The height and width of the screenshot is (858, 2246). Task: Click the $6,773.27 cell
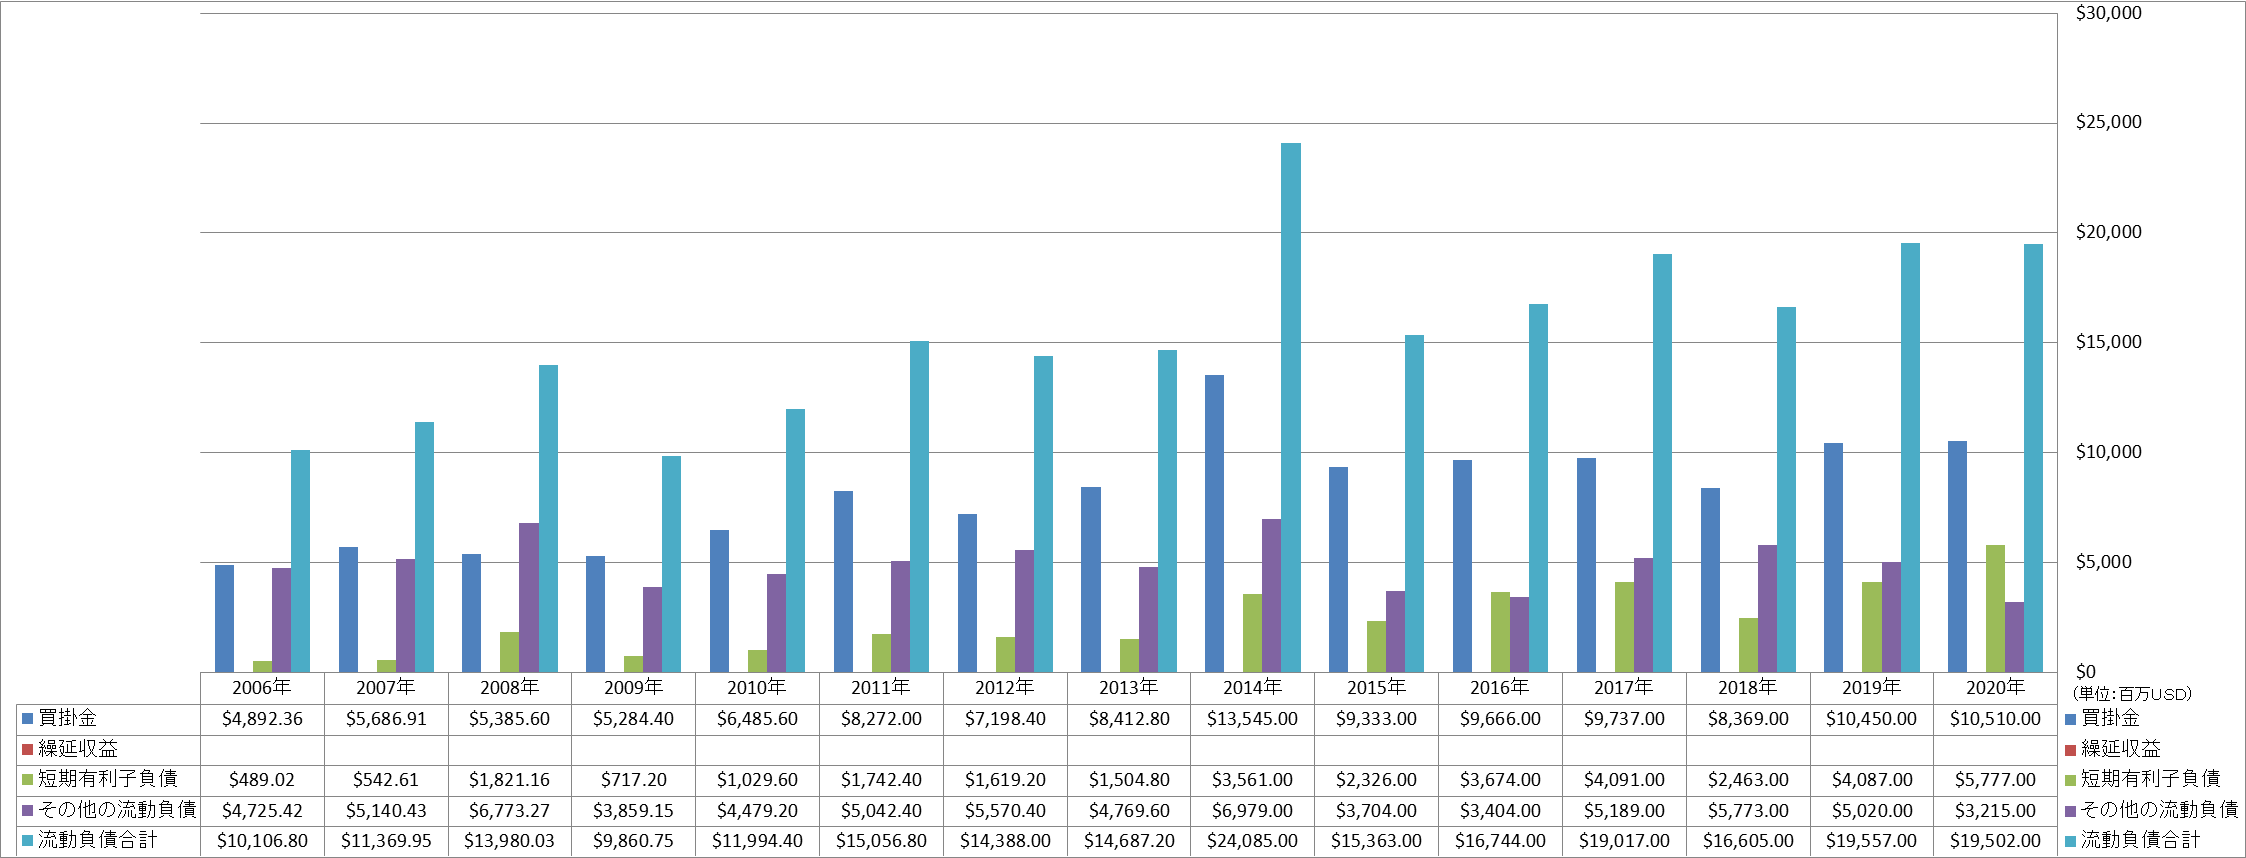click(x=509, y=811)
